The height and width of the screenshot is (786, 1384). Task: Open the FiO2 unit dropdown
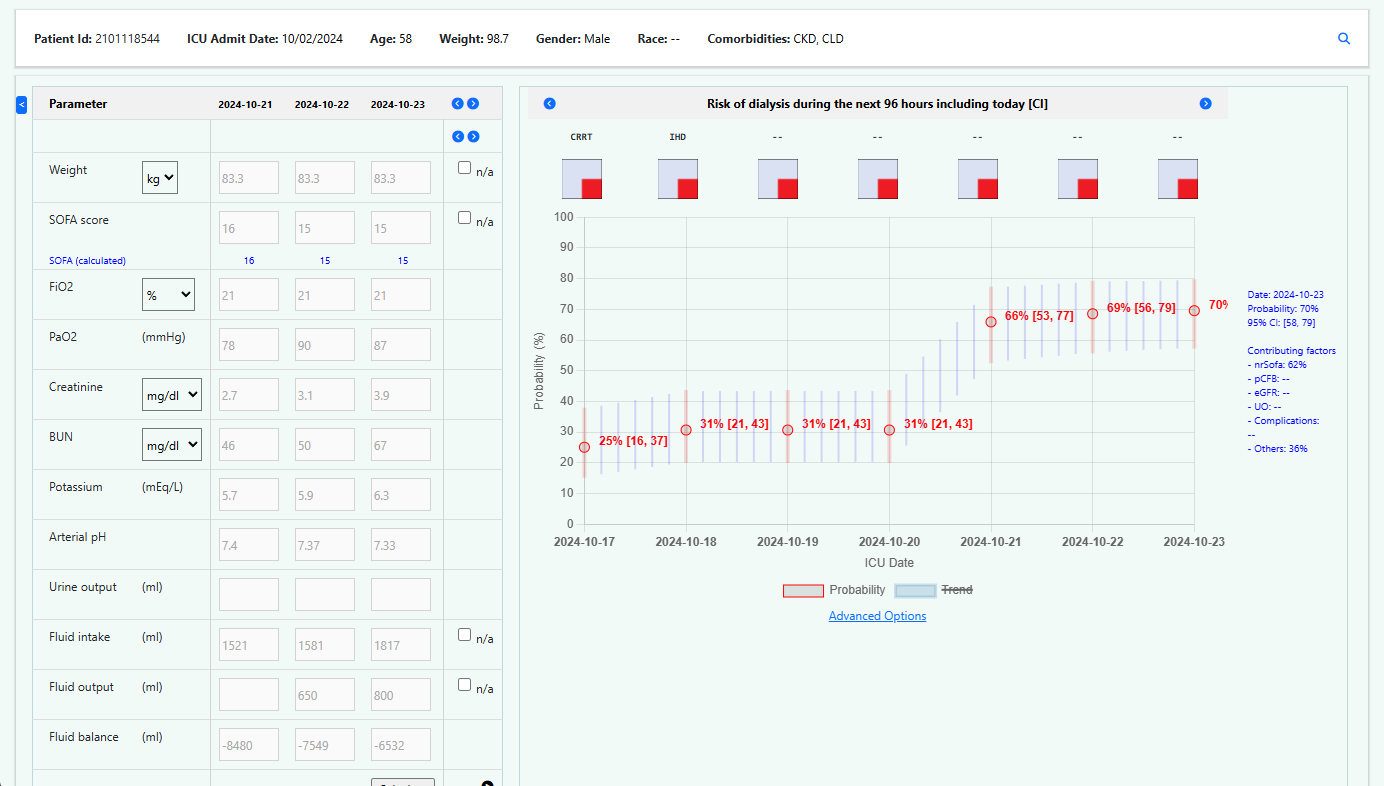click(168, 295)
